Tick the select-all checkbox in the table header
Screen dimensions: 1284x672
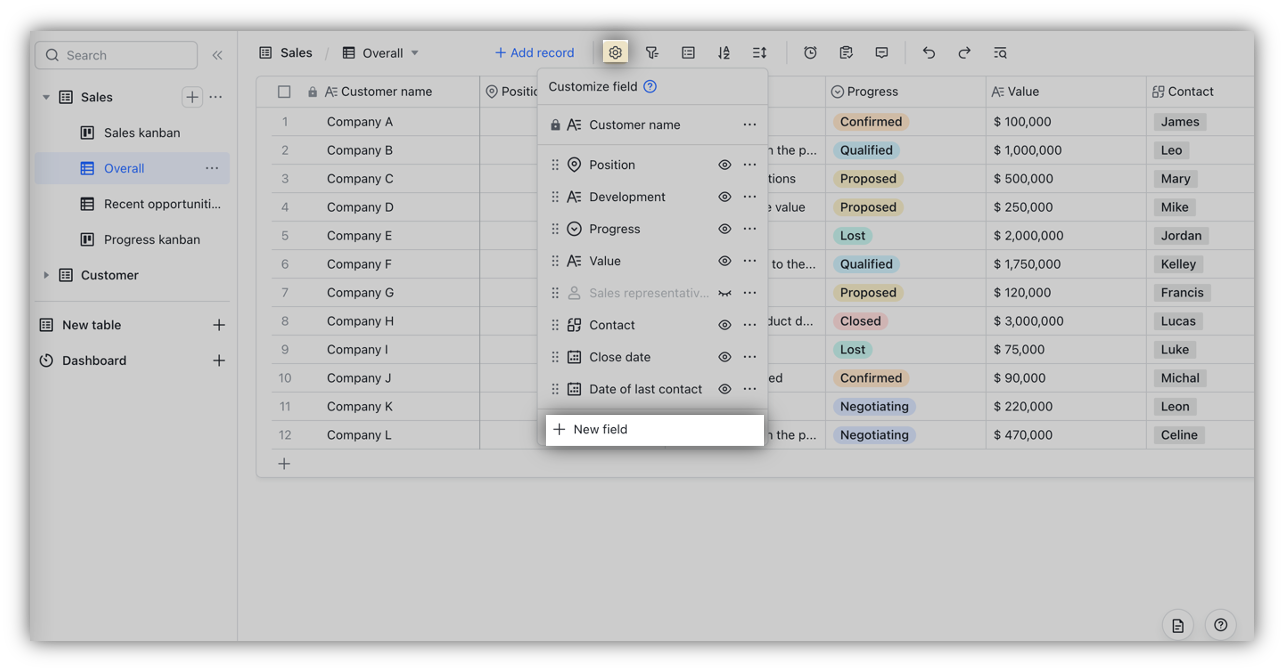click(x=284, y=91)
